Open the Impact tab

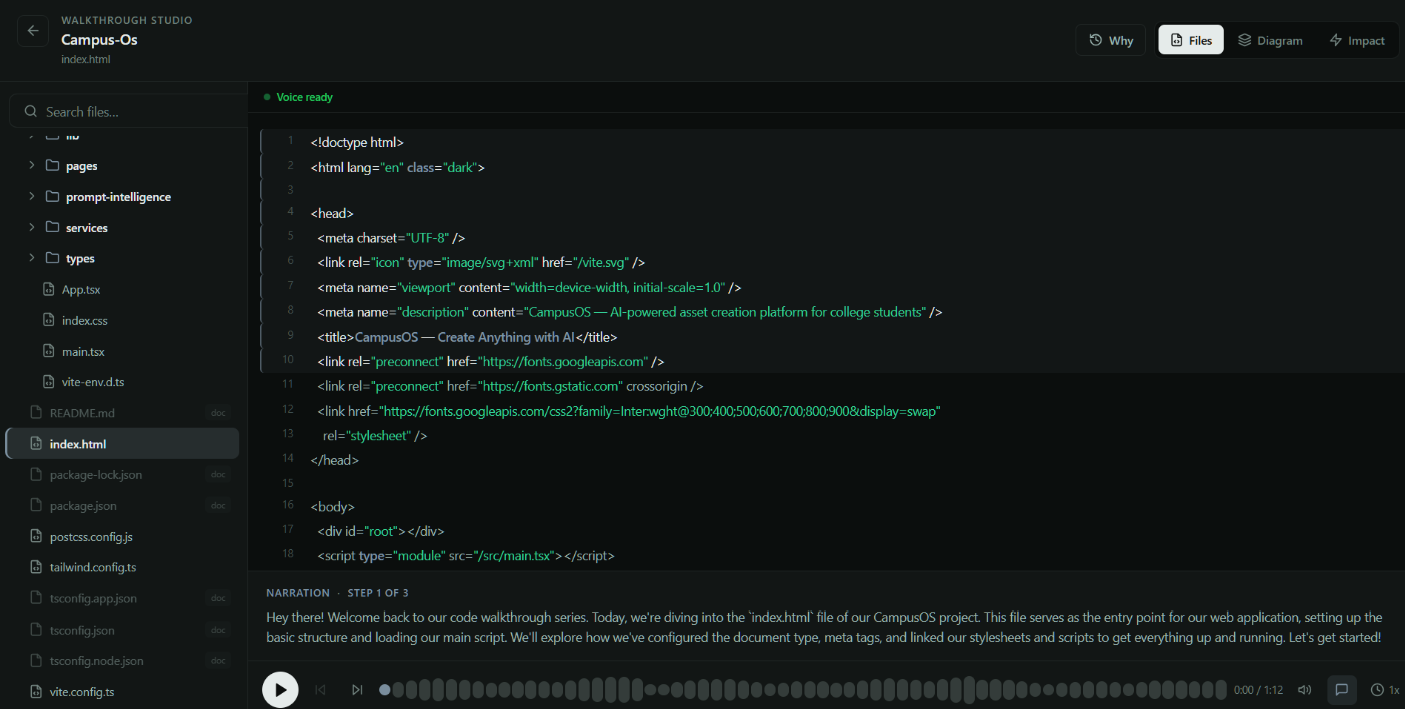click(x=1357, y=40)
